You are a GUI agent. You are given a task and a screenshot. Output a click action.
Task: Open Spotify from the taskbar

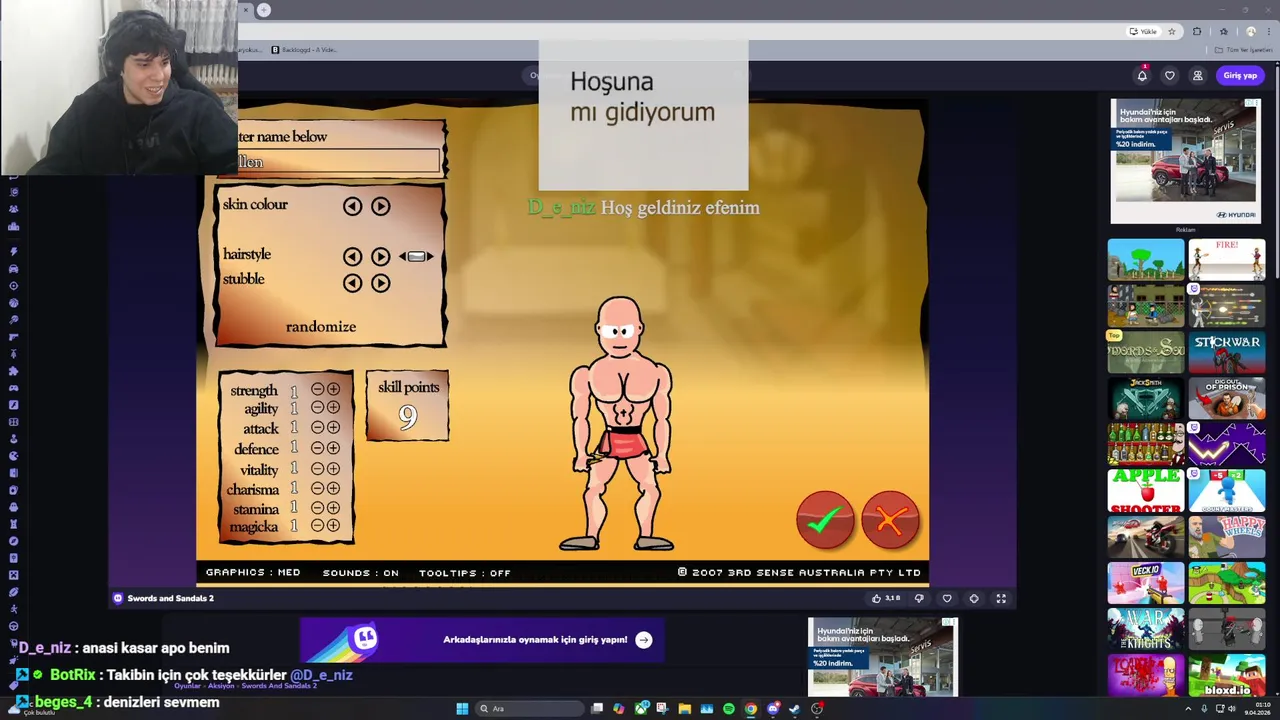[729, 709]
